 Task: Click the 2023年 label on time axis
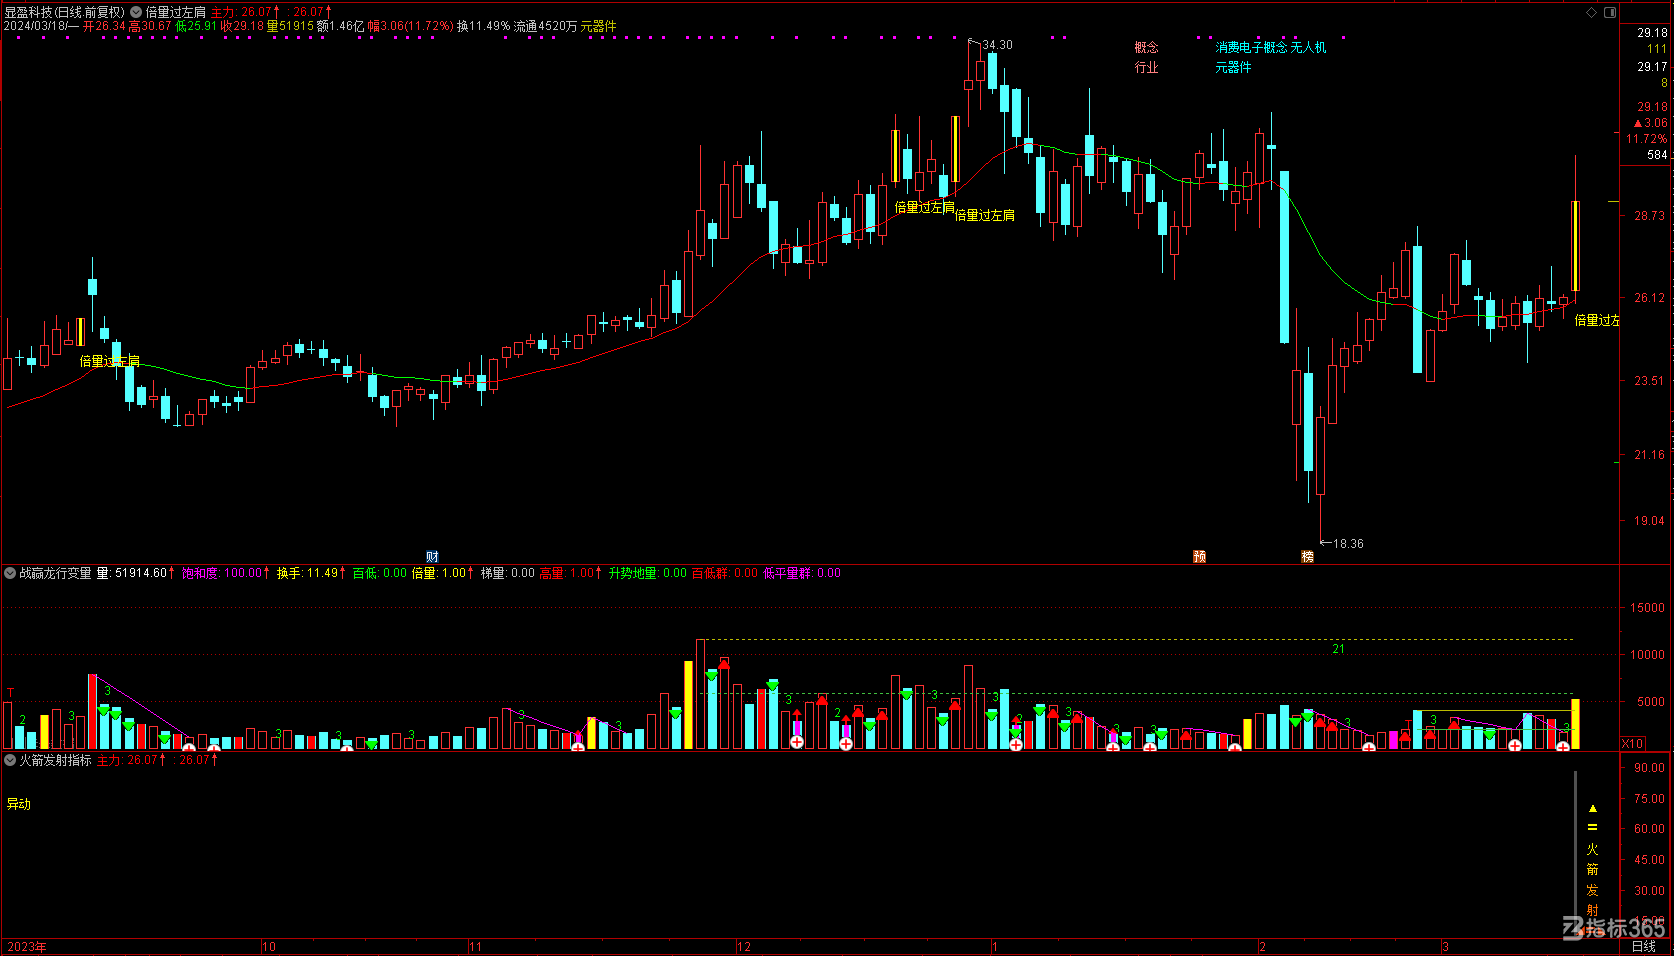[x=27, y=946]
